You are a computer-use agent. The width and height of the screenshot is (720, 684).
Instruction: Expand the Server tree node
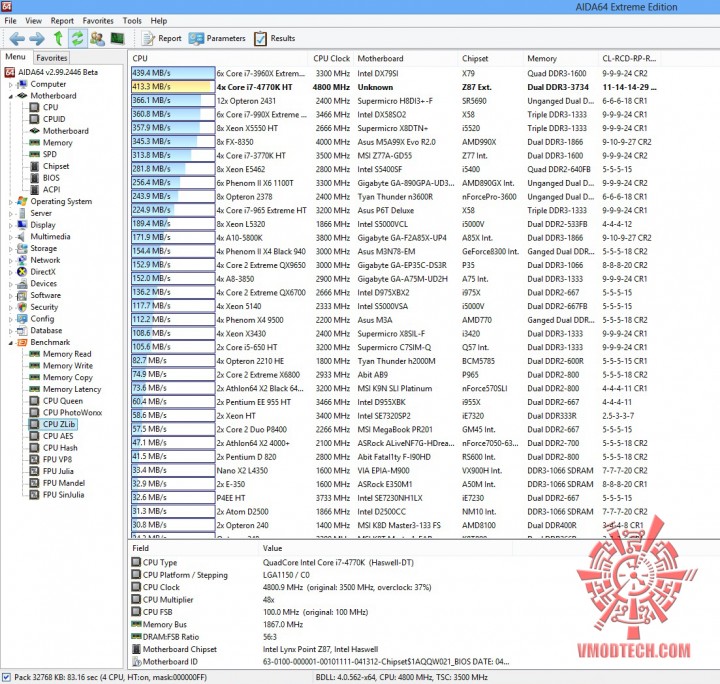11,213
